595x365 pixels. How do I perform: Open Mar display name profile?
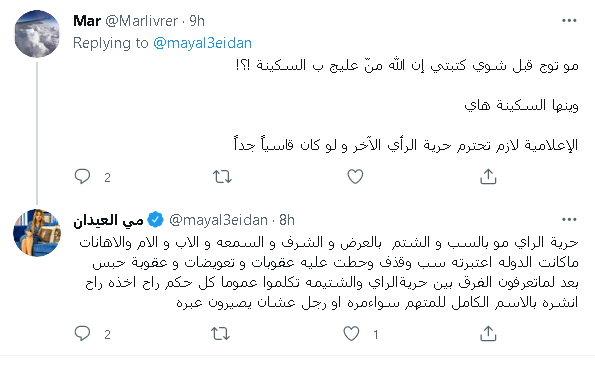[87, 21]
